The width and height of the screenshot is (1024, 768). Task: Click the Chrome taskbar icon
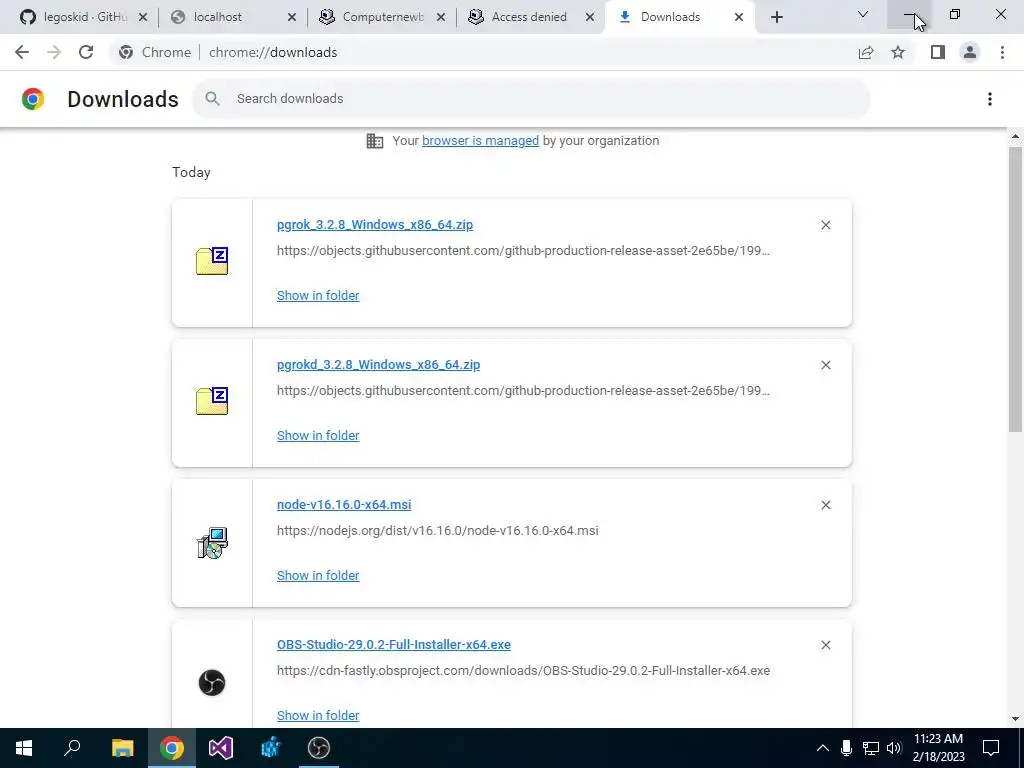(172, 748)
